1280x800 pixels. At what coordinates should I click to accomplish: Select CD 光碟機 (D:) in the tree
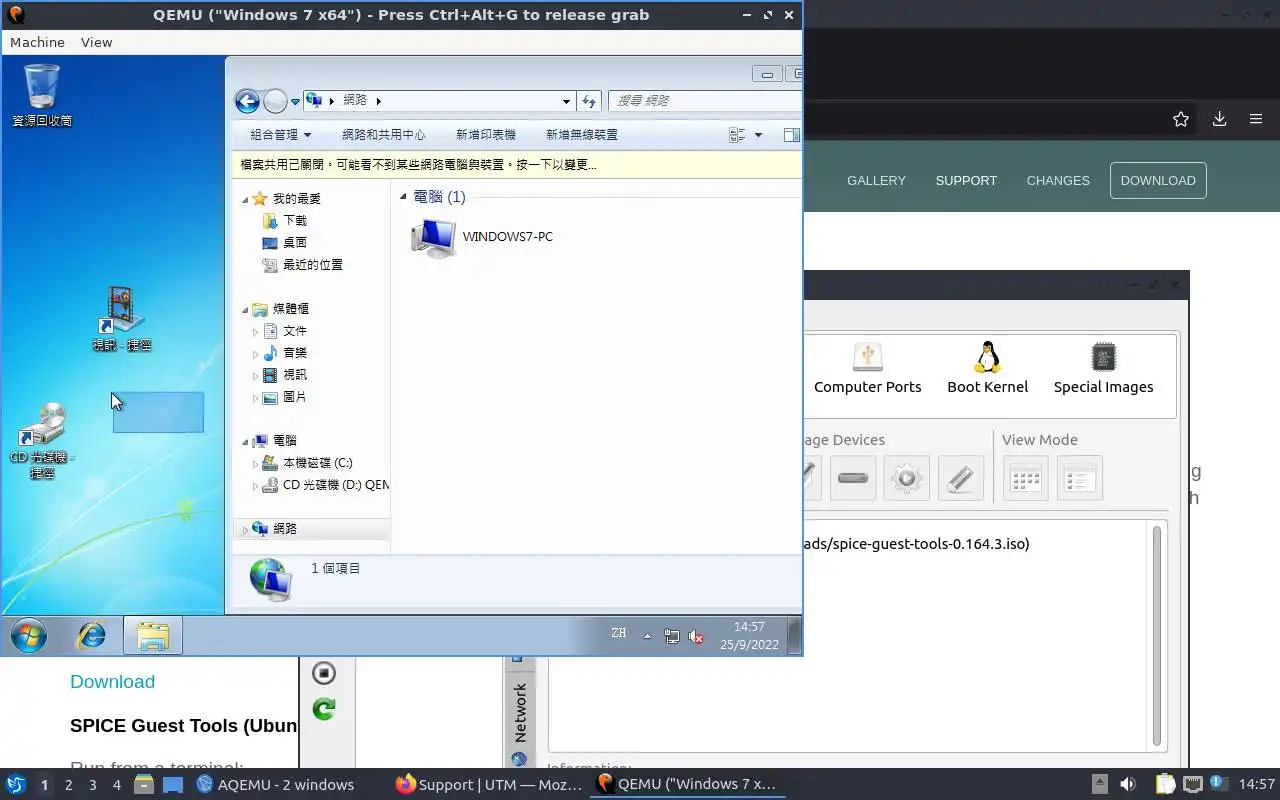coord(325,485)
